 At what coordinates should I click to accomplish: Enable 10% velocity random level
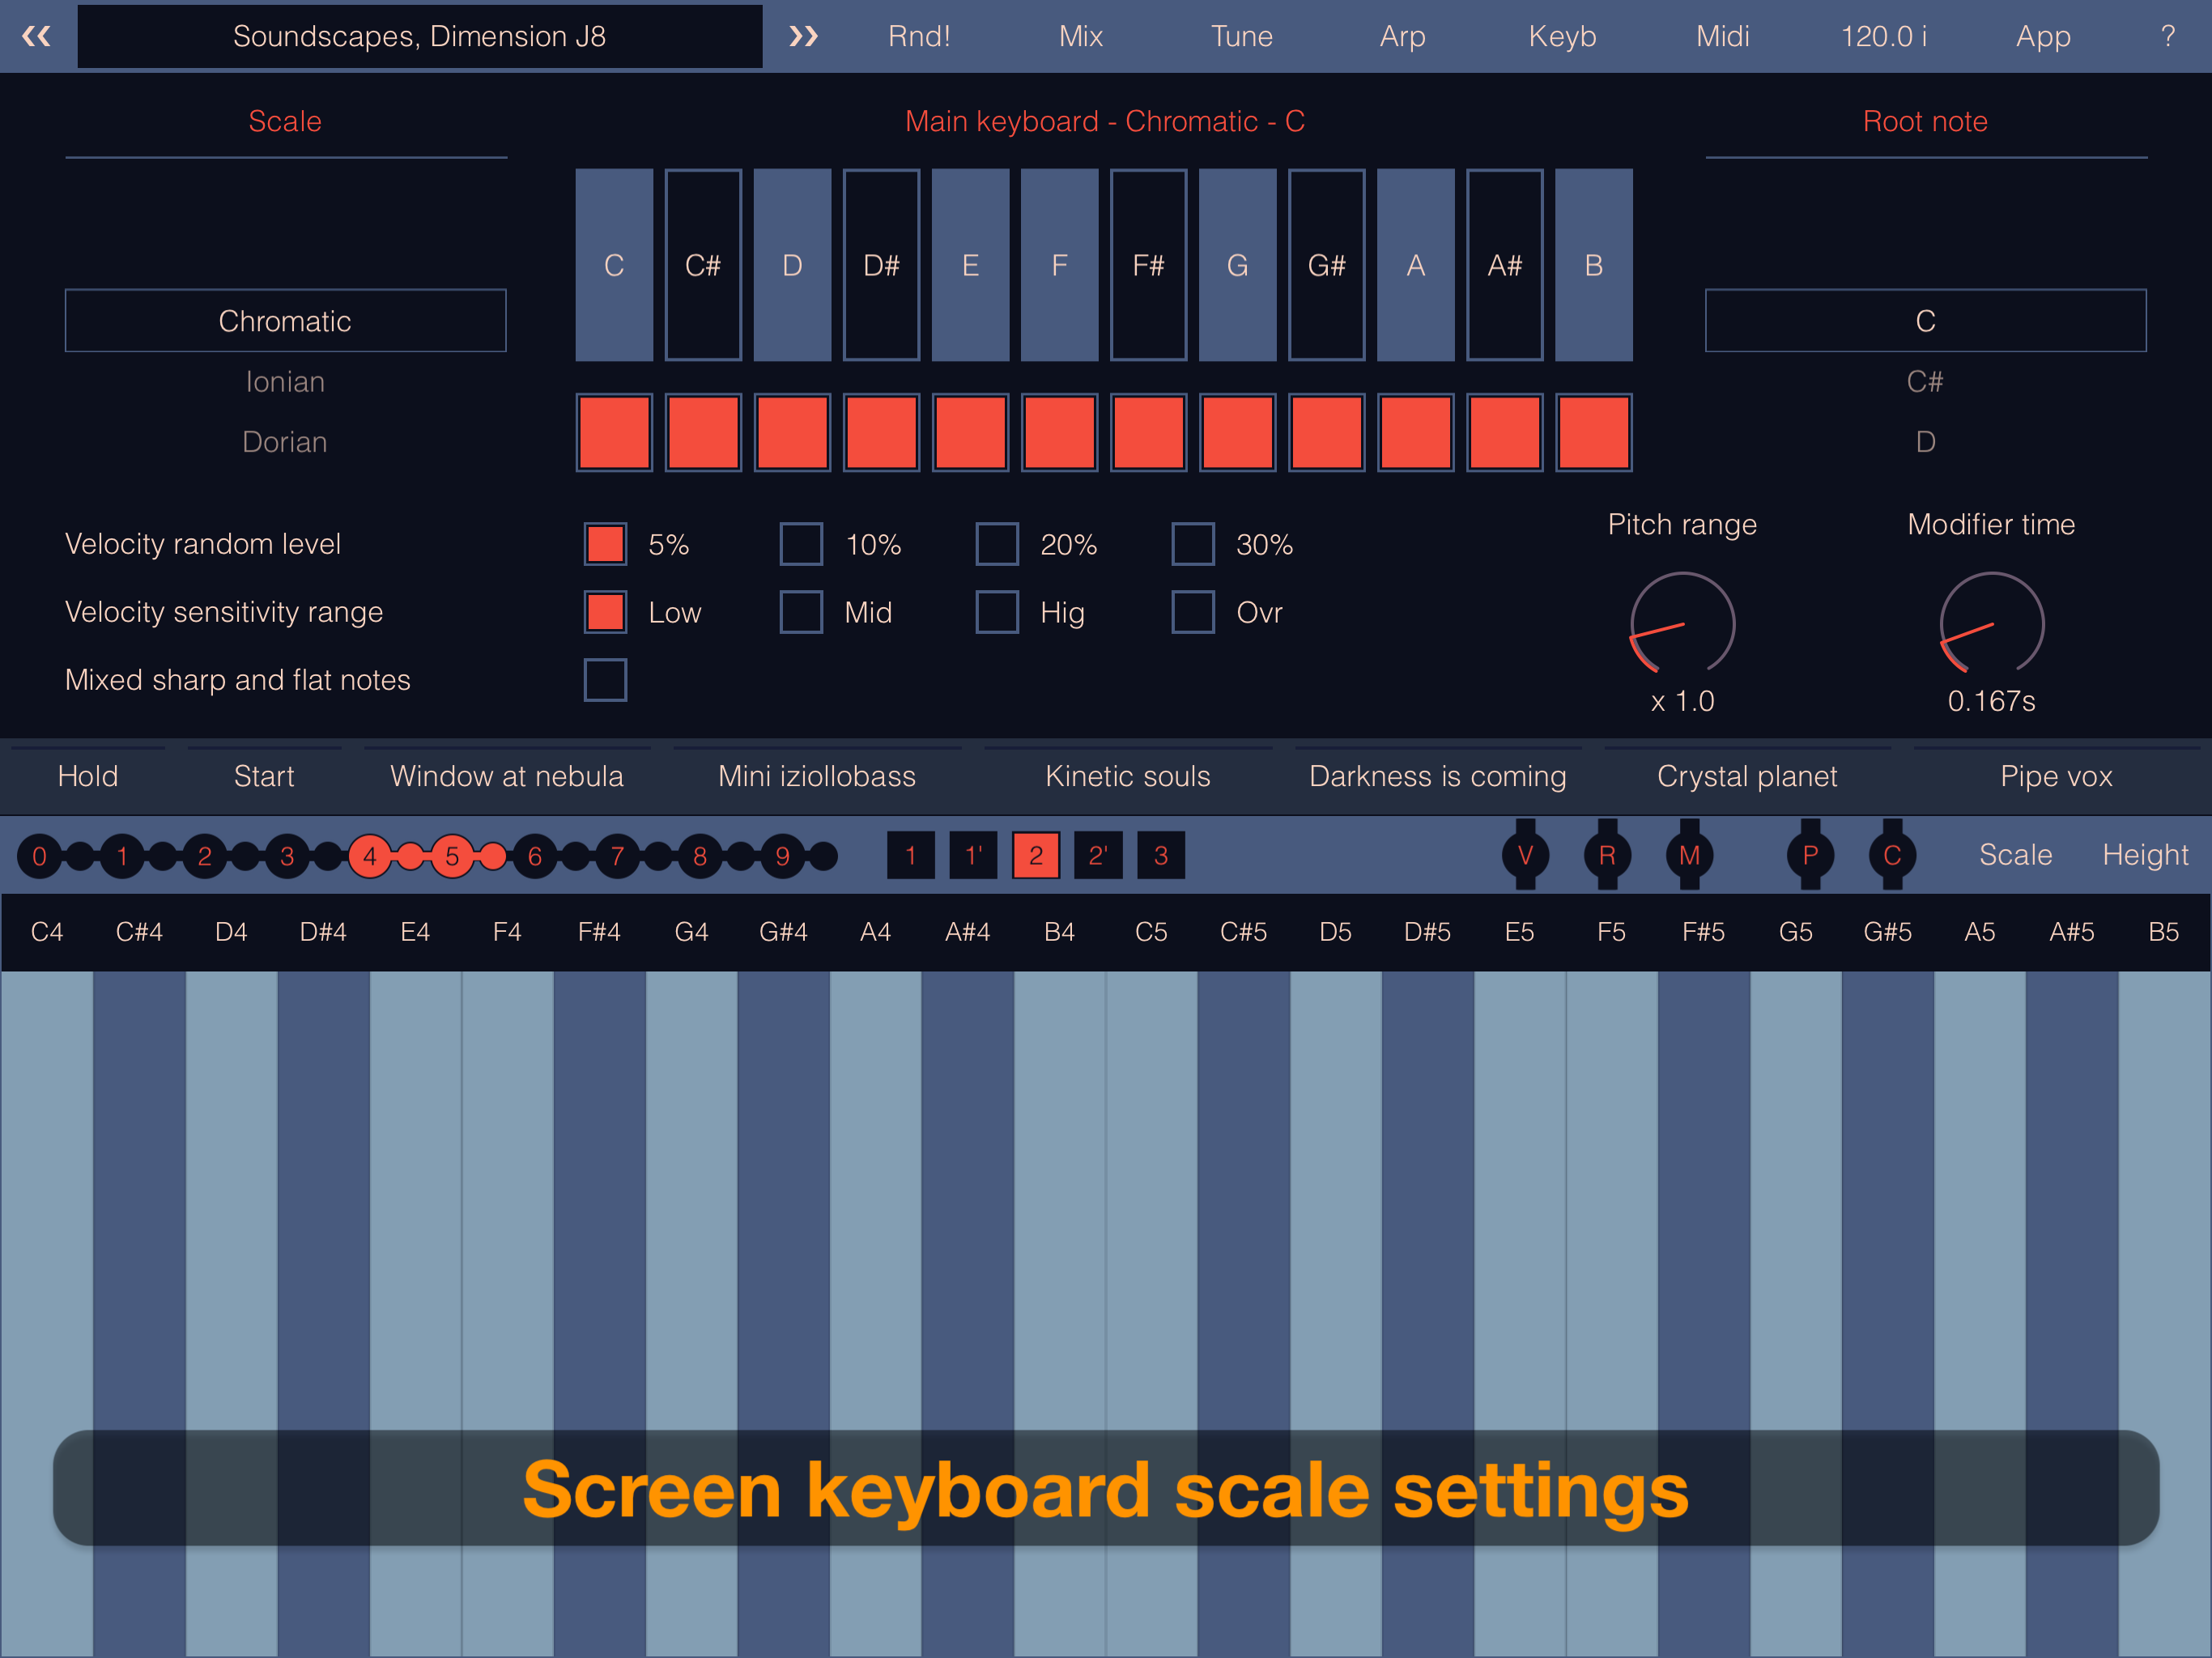coord(801,544)
